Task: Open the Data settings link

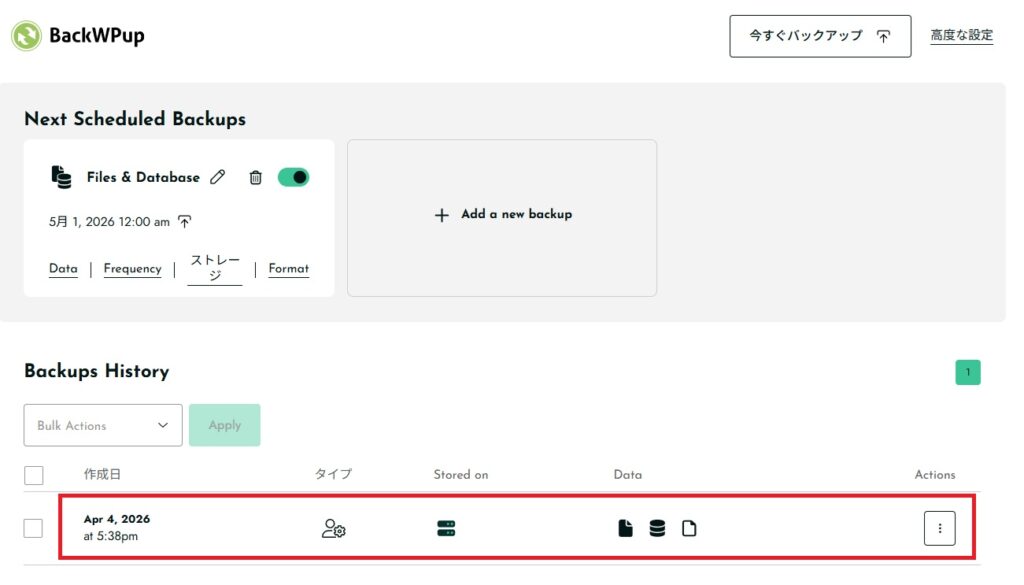Action: pos(63,269)
